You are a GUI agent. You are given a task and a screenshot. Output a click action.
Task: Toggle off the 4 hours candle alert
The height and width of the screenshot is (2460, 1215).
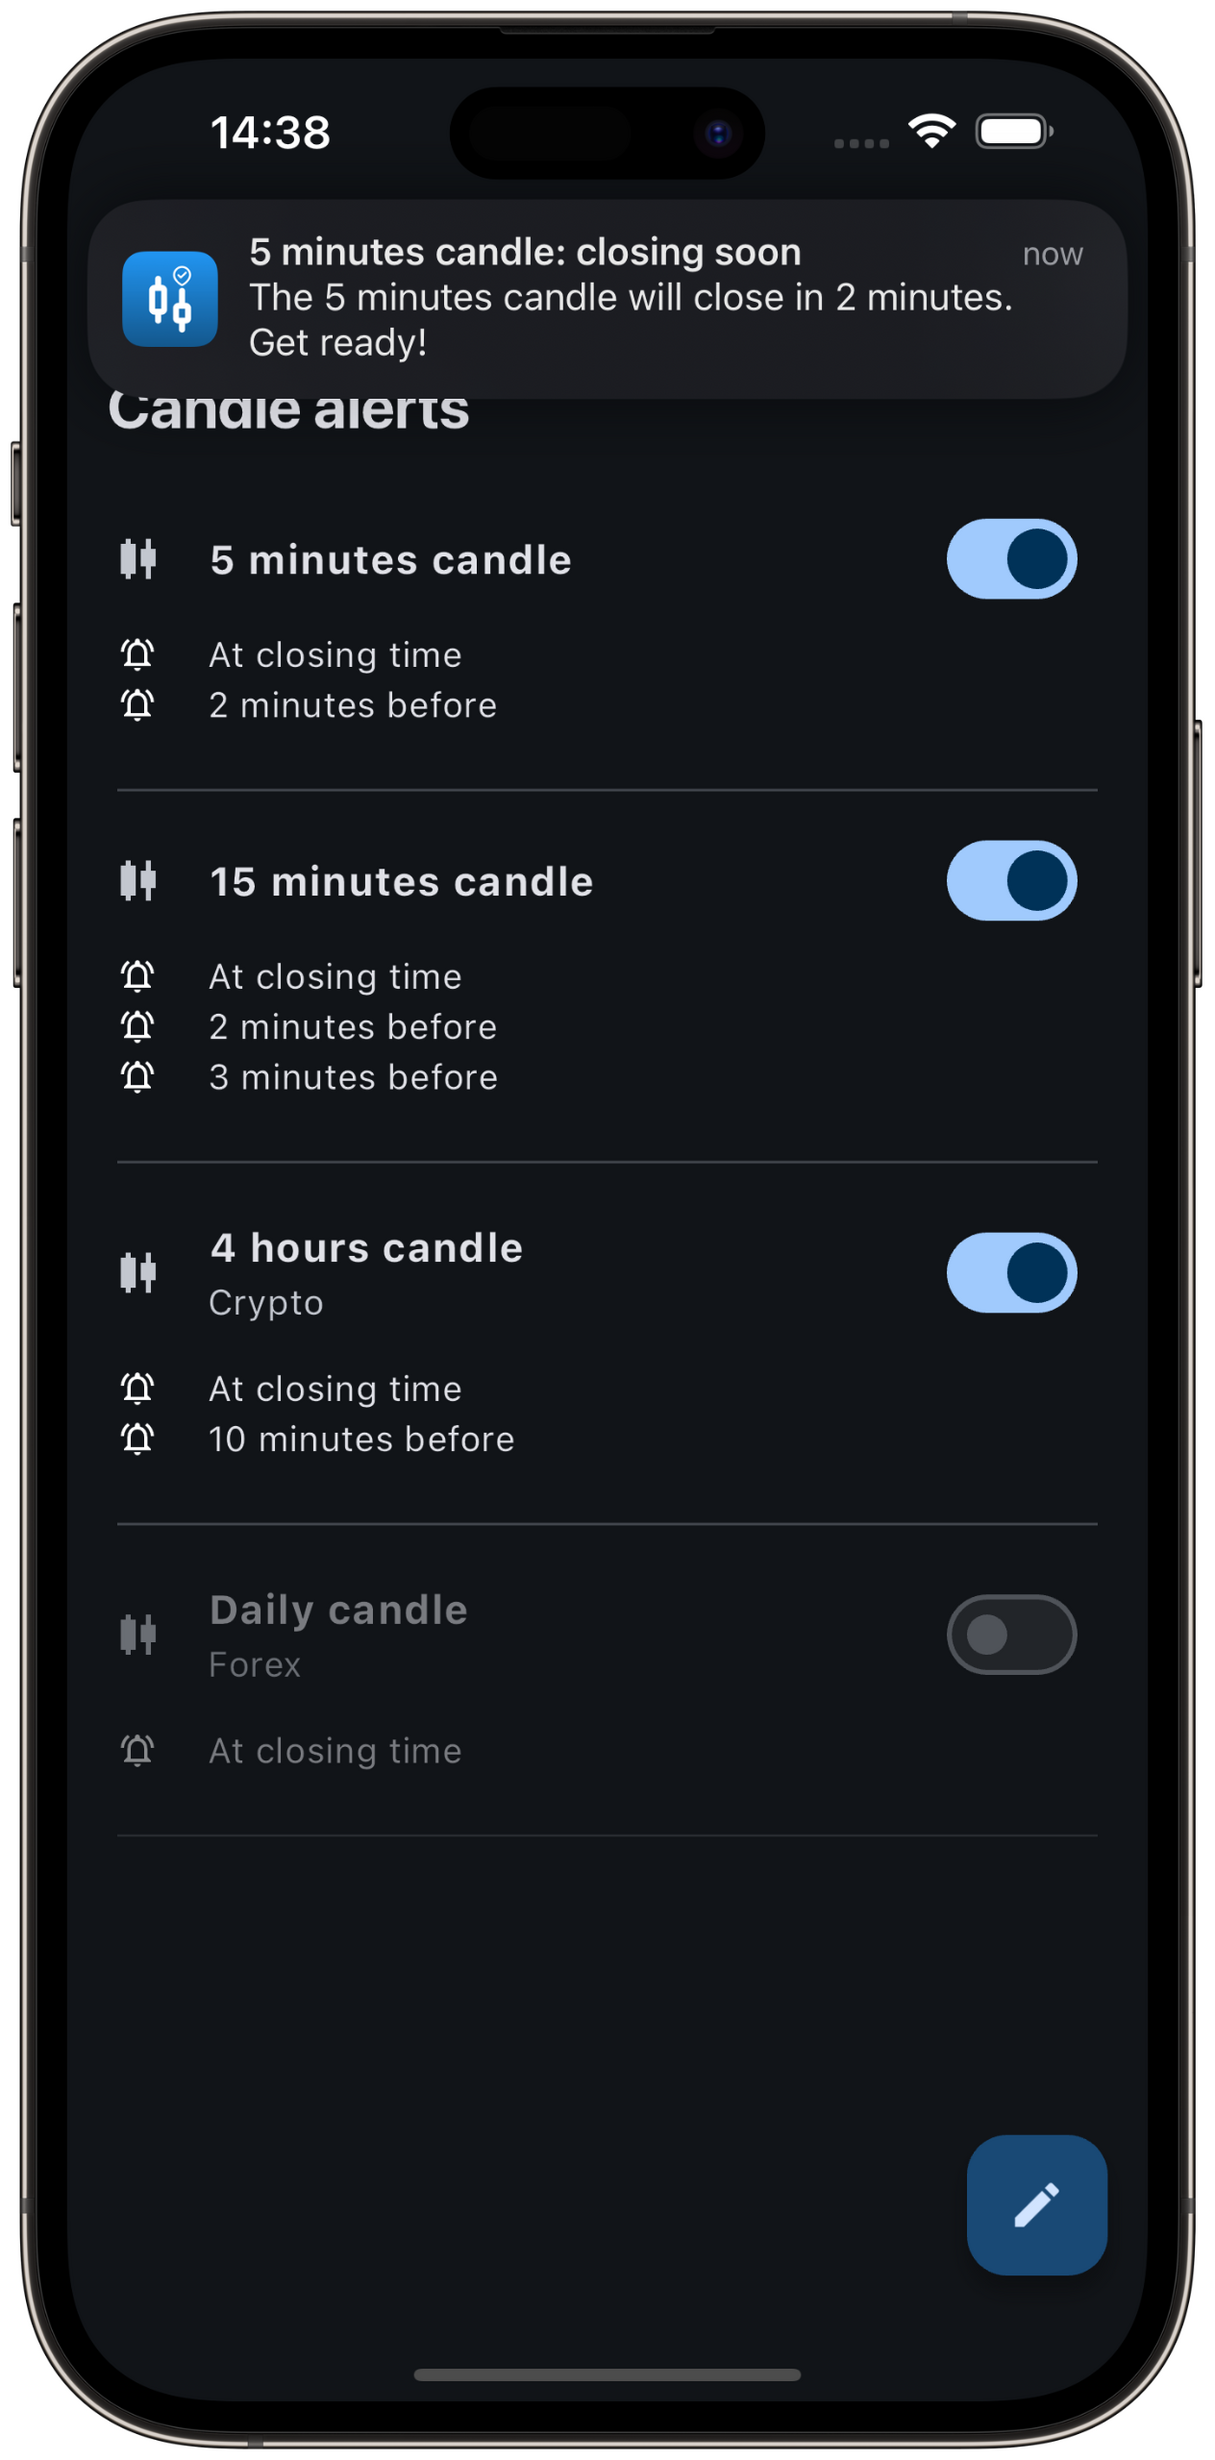click(1011, 1273)
